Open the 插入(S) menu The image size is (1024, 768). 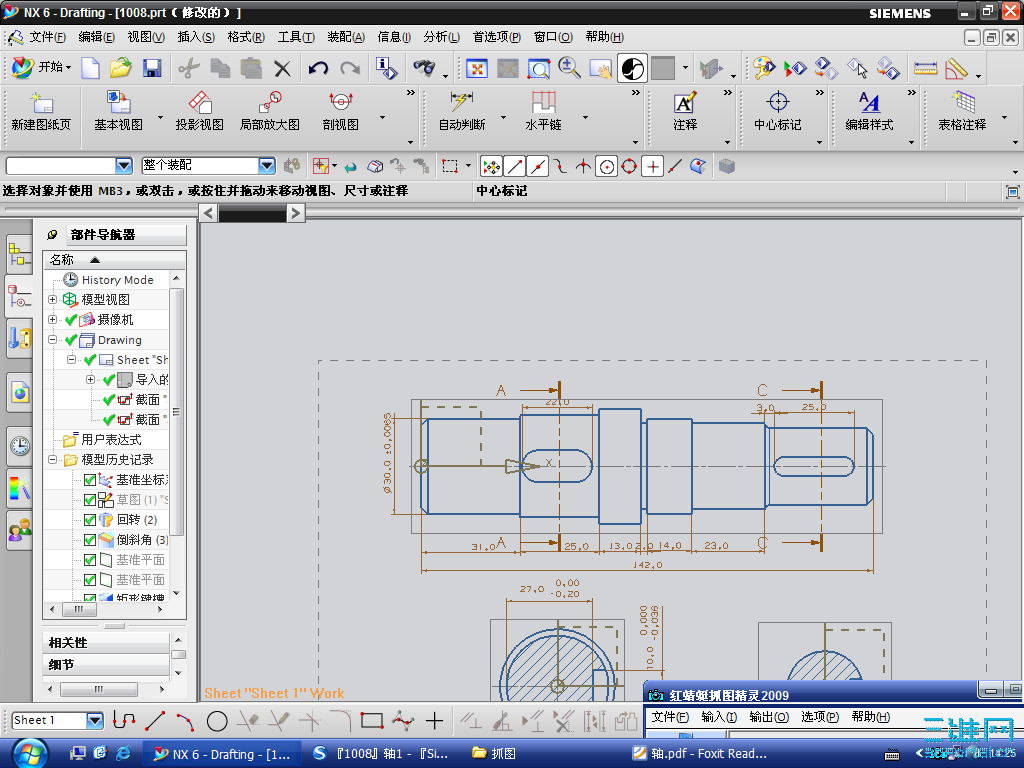(195, 37)
